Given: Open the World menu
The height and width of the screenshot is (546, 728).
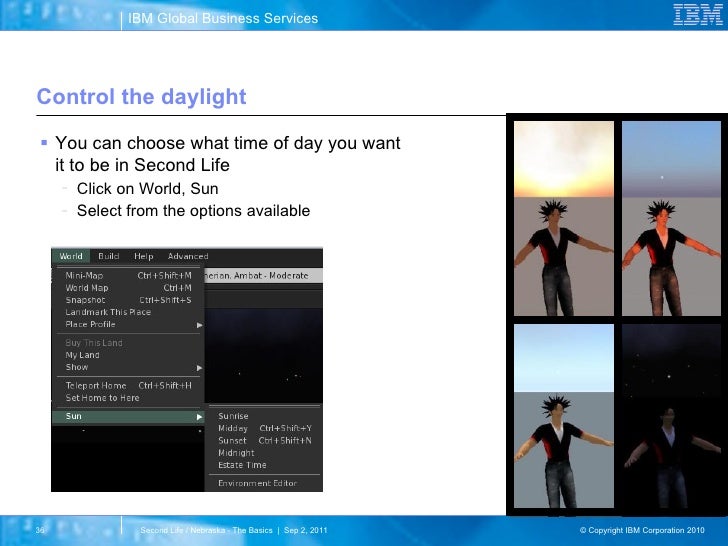Looking at the screenshot, I should point(71,256).
